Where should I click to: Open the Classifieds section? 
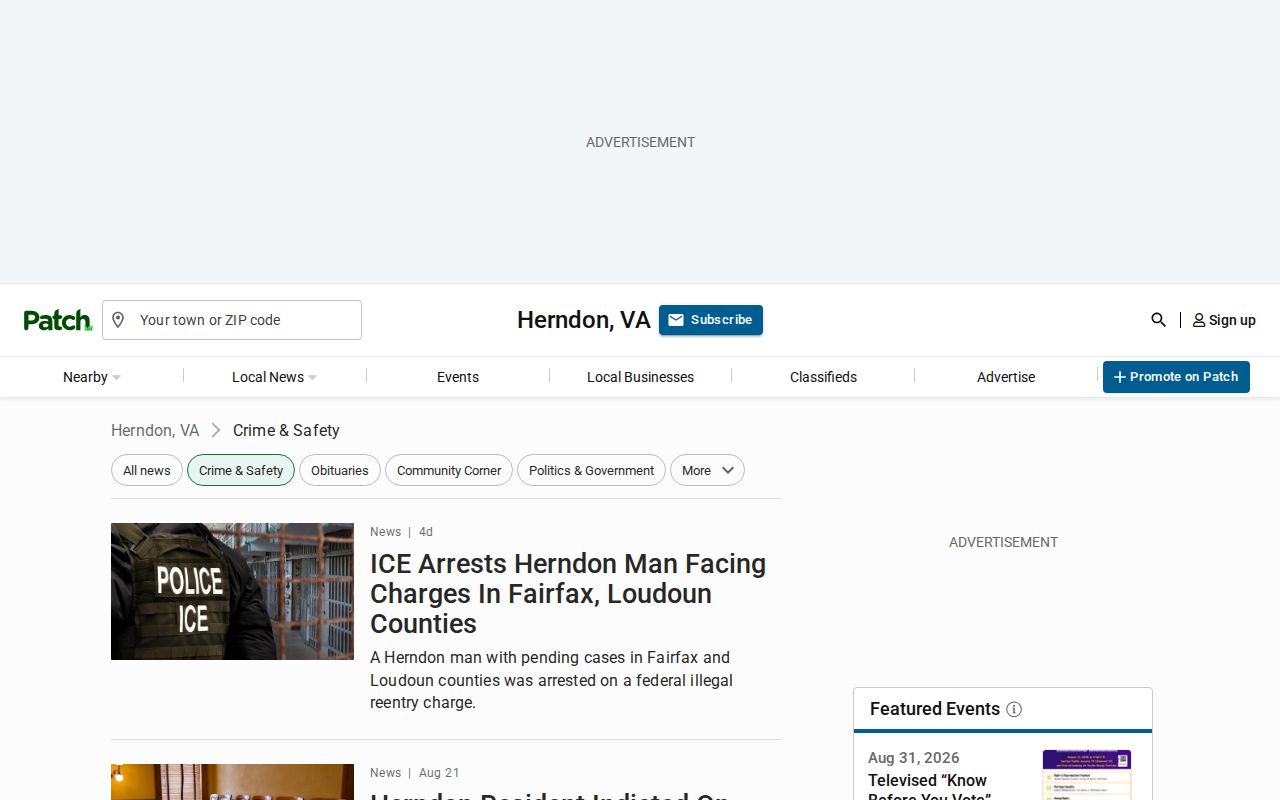click(x=823, y=377)
